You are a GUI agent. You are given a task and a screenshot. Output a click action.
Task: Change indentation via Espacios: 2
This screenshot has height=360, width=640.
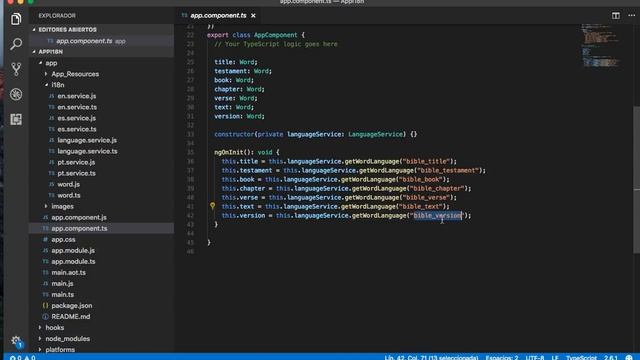coord(502,357)
